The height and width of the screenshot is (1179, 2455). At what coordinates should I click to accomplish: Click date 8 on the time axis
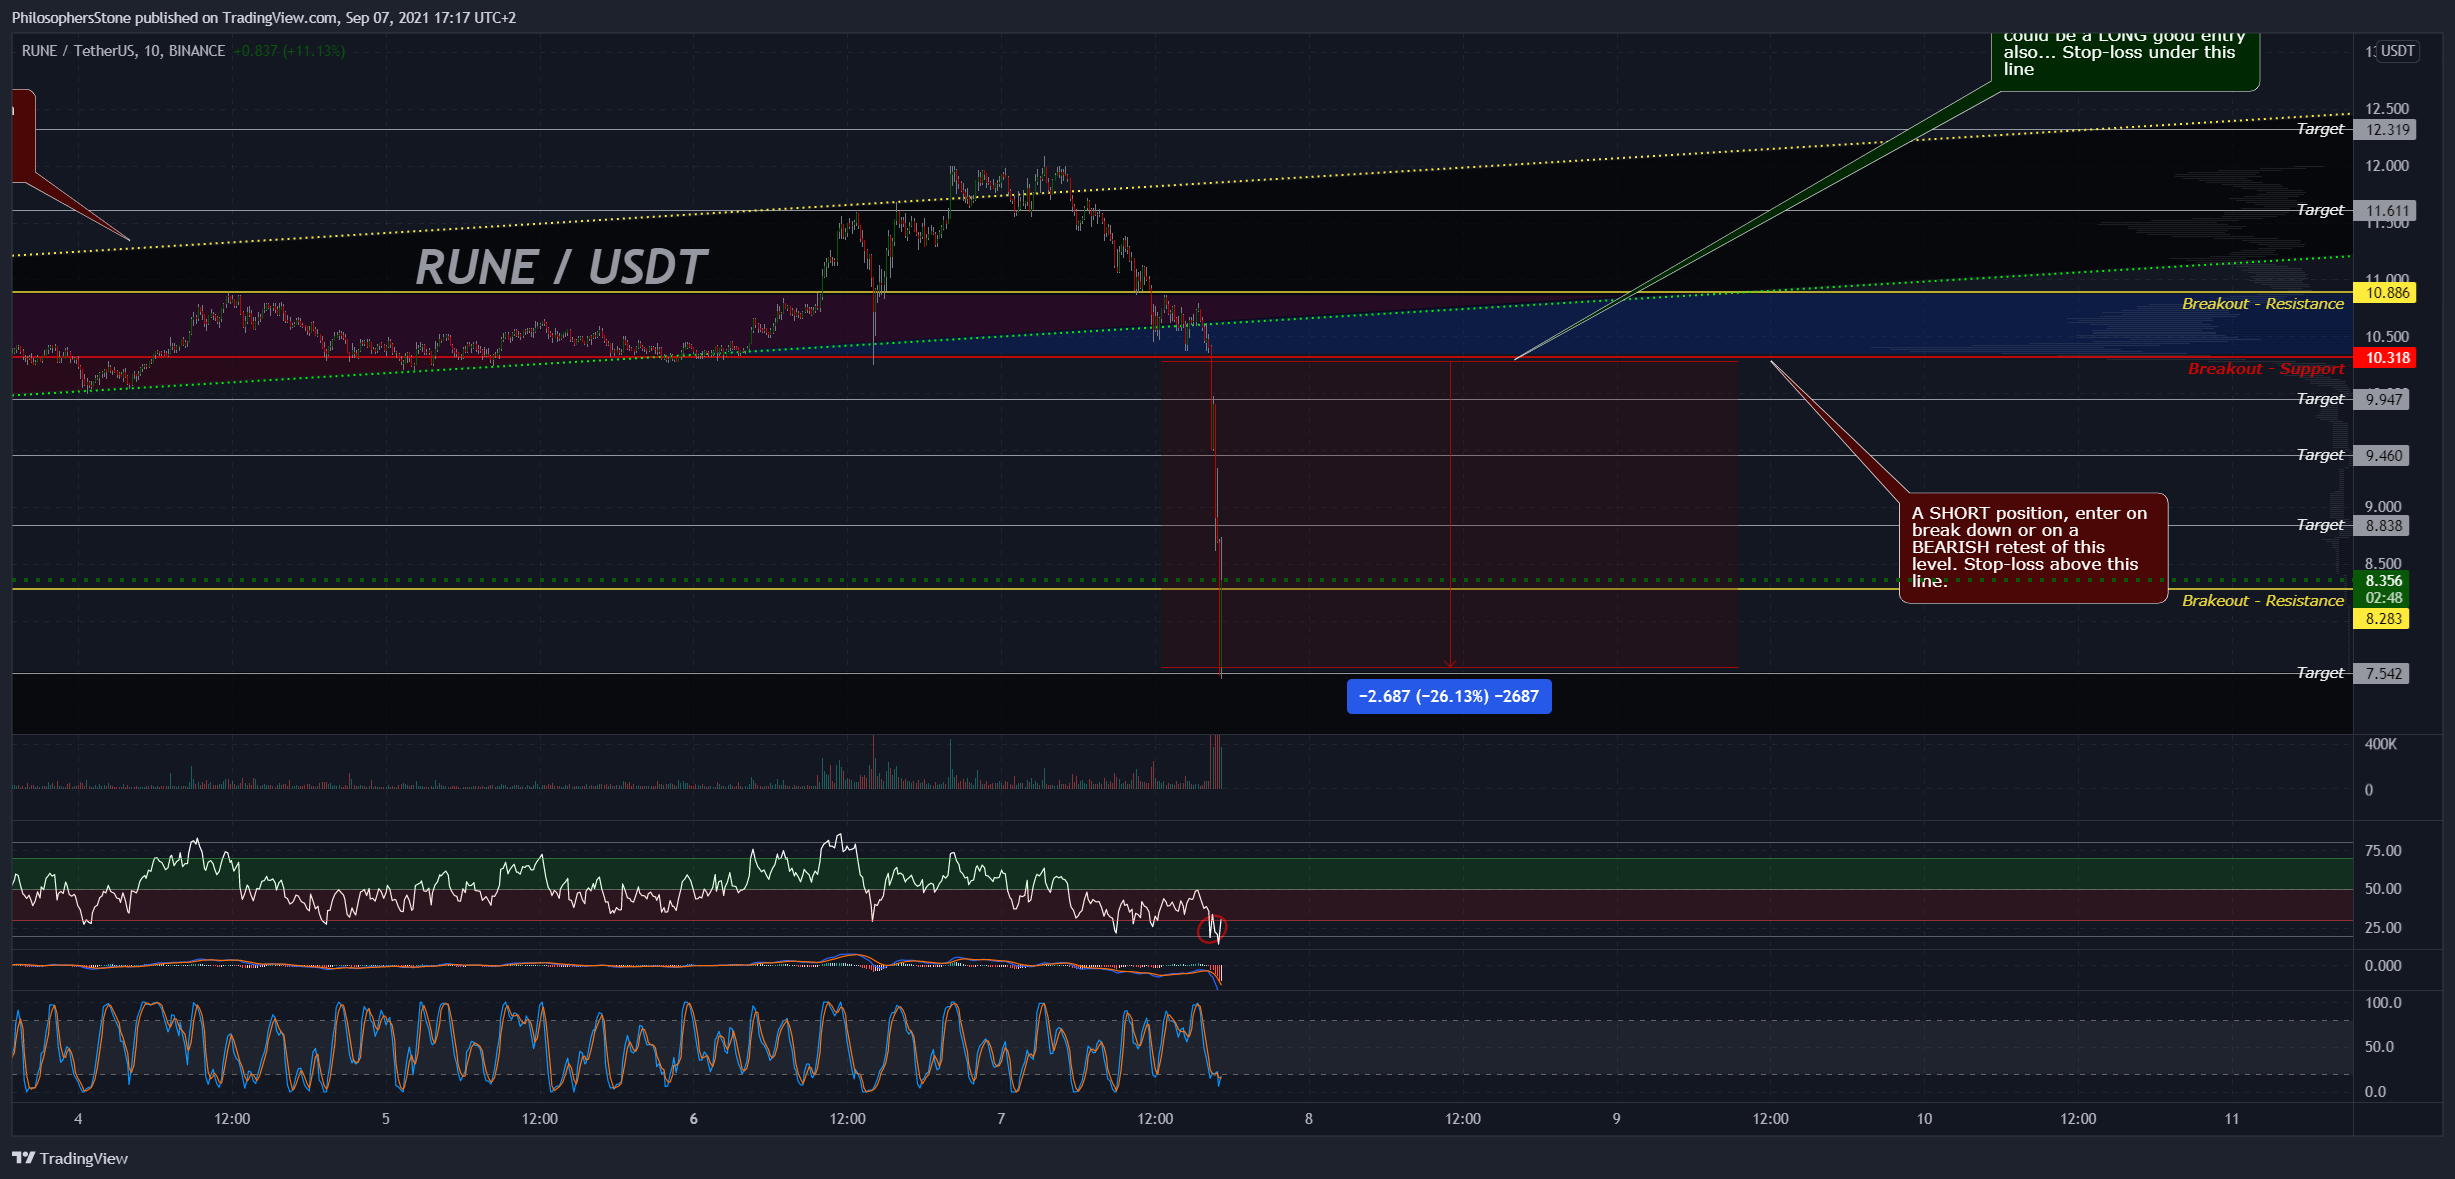[1309, 1119]
